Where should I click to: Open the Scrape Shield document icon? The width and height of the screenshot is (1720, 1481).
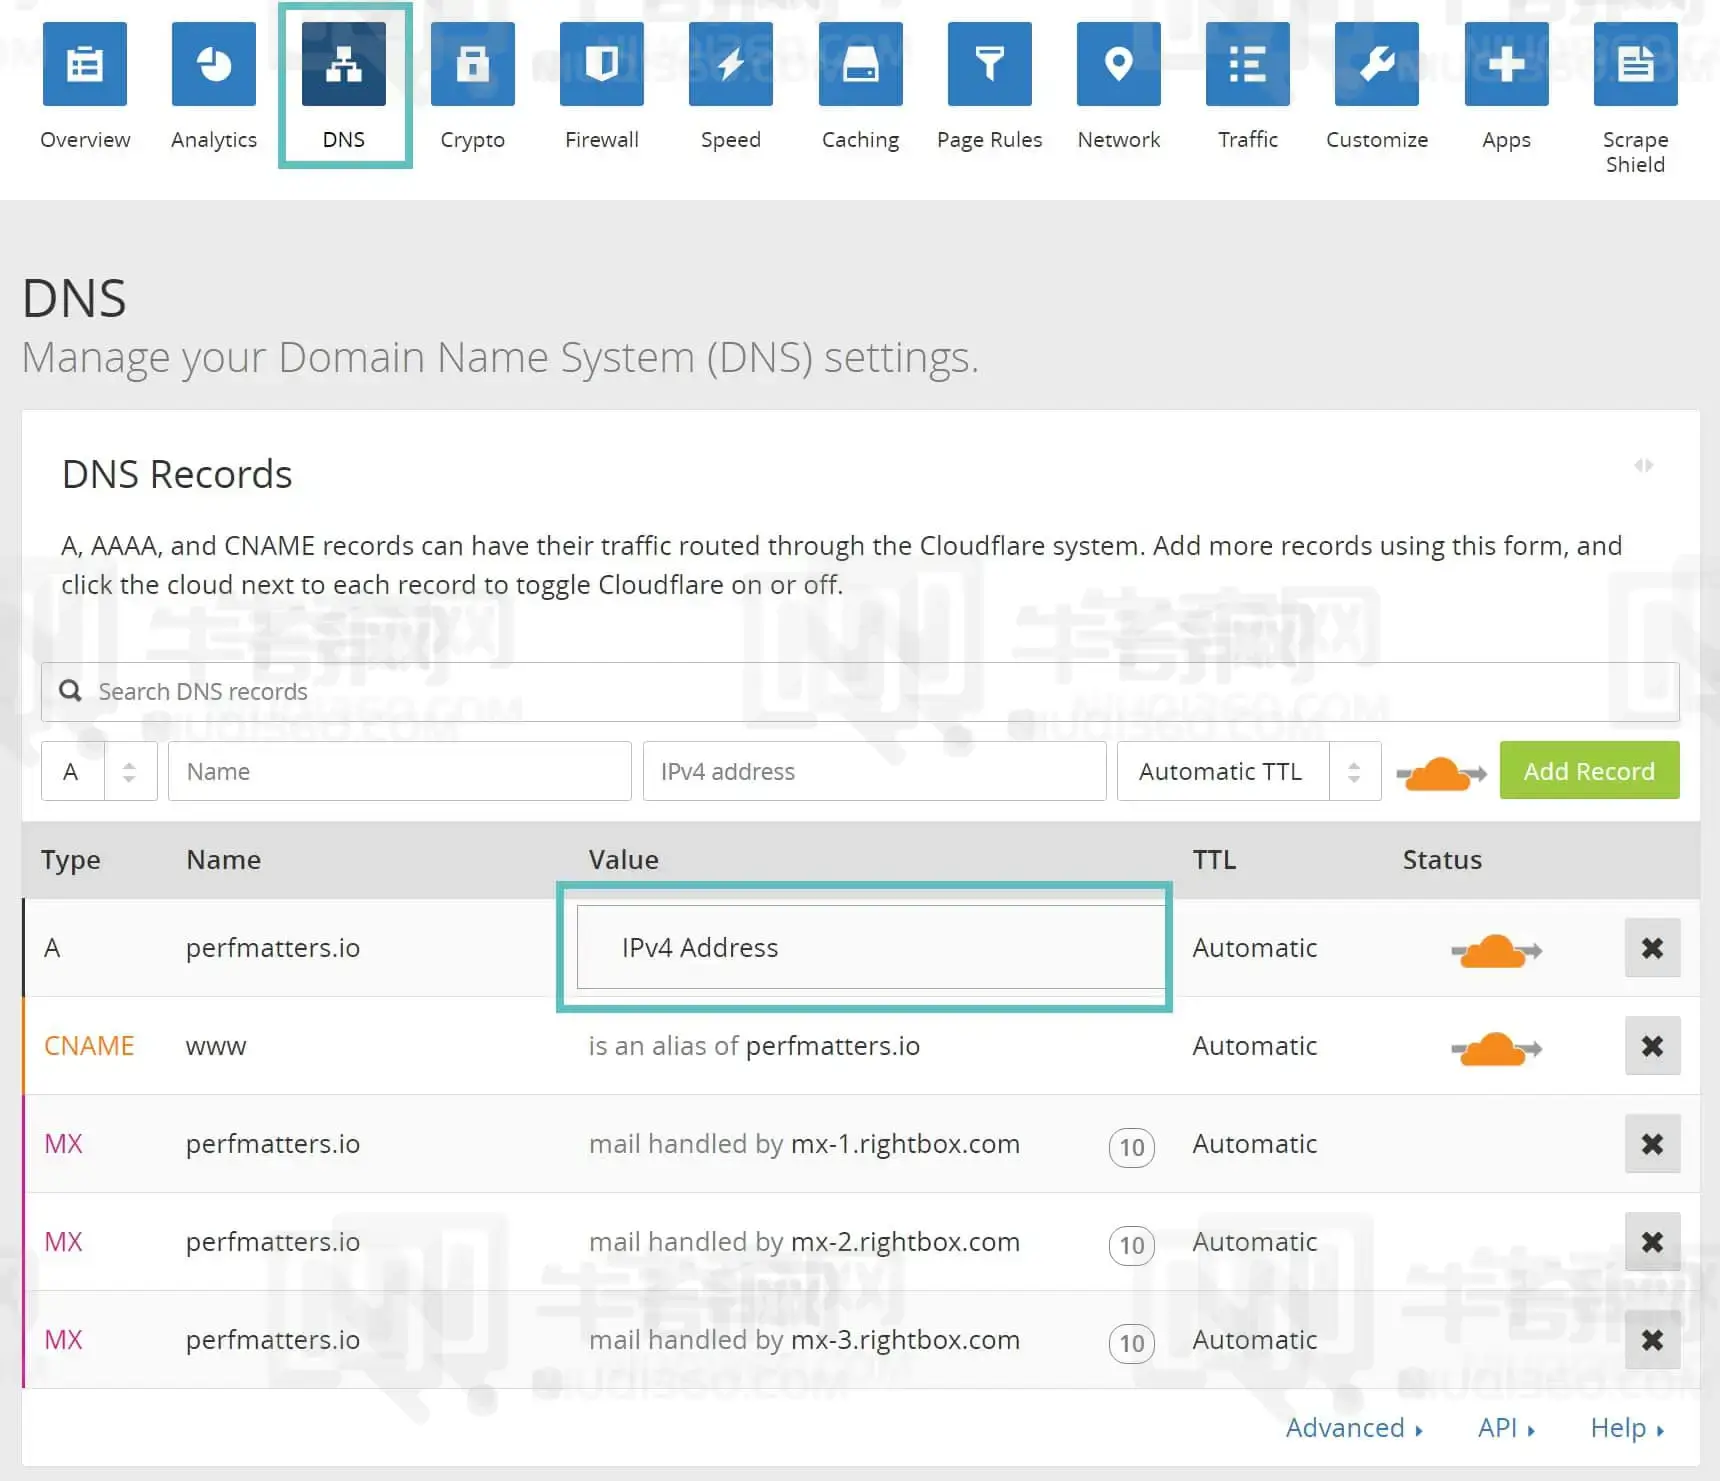1636,64
